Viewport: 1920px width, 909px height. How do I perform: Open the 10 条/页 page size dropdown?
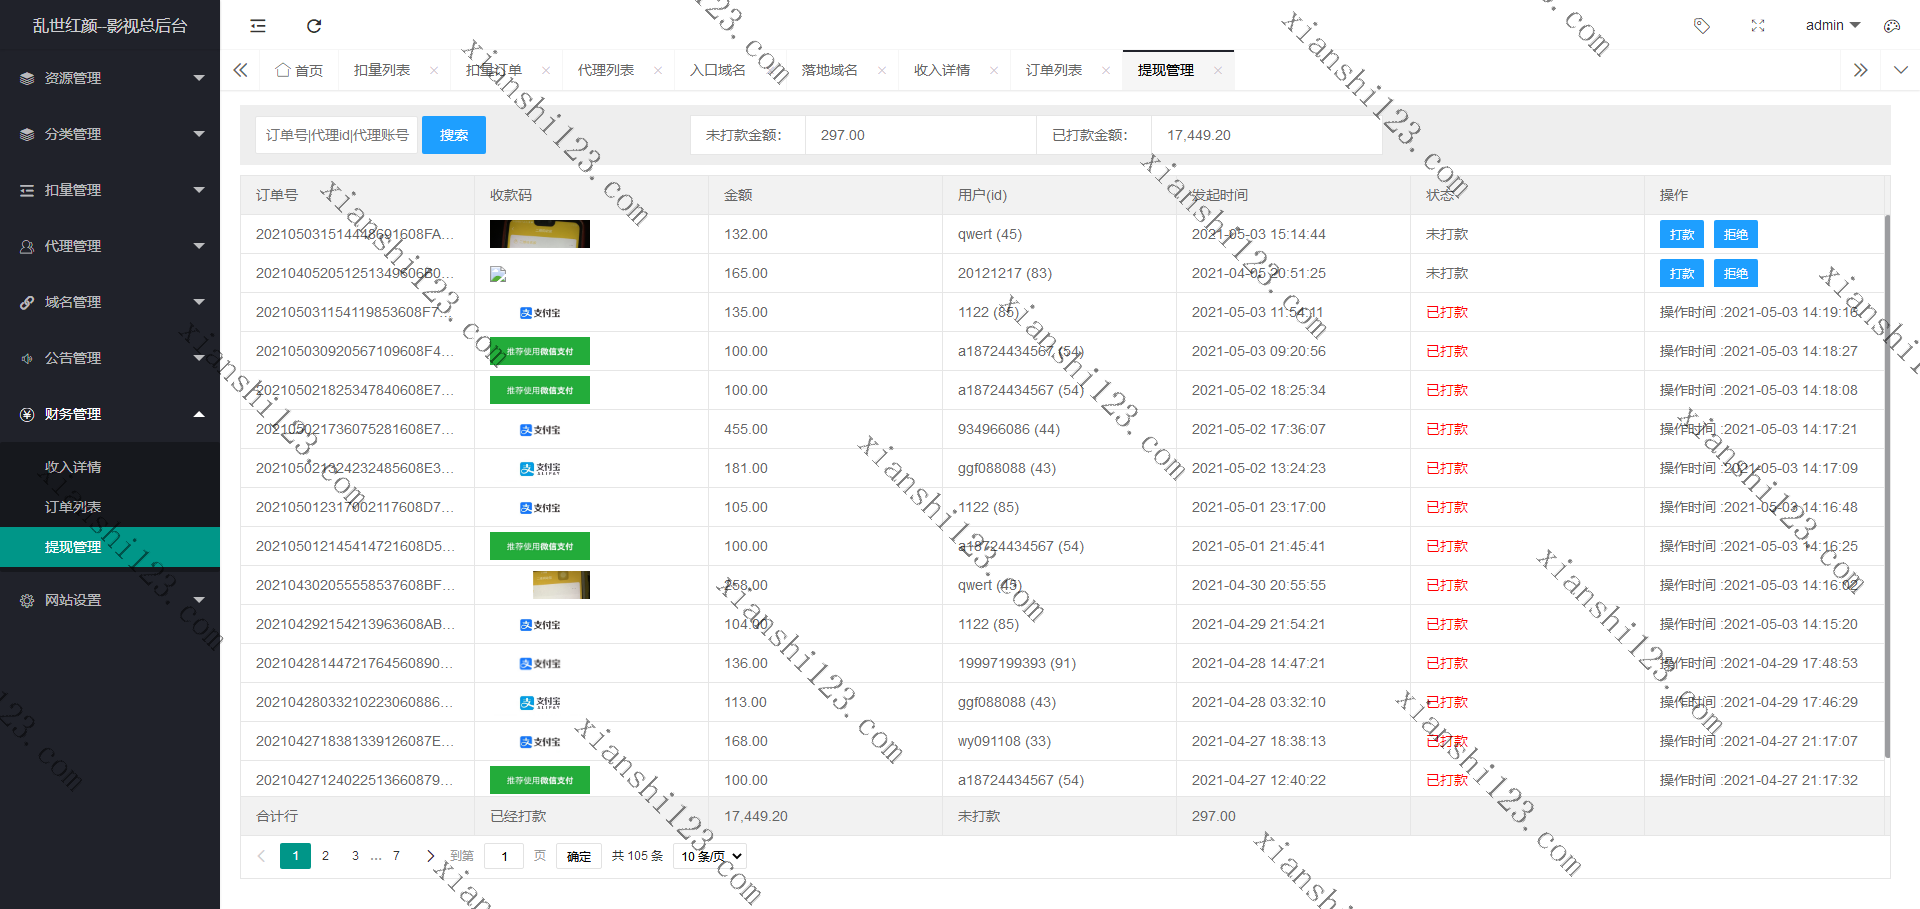click(x=710, y=856)
